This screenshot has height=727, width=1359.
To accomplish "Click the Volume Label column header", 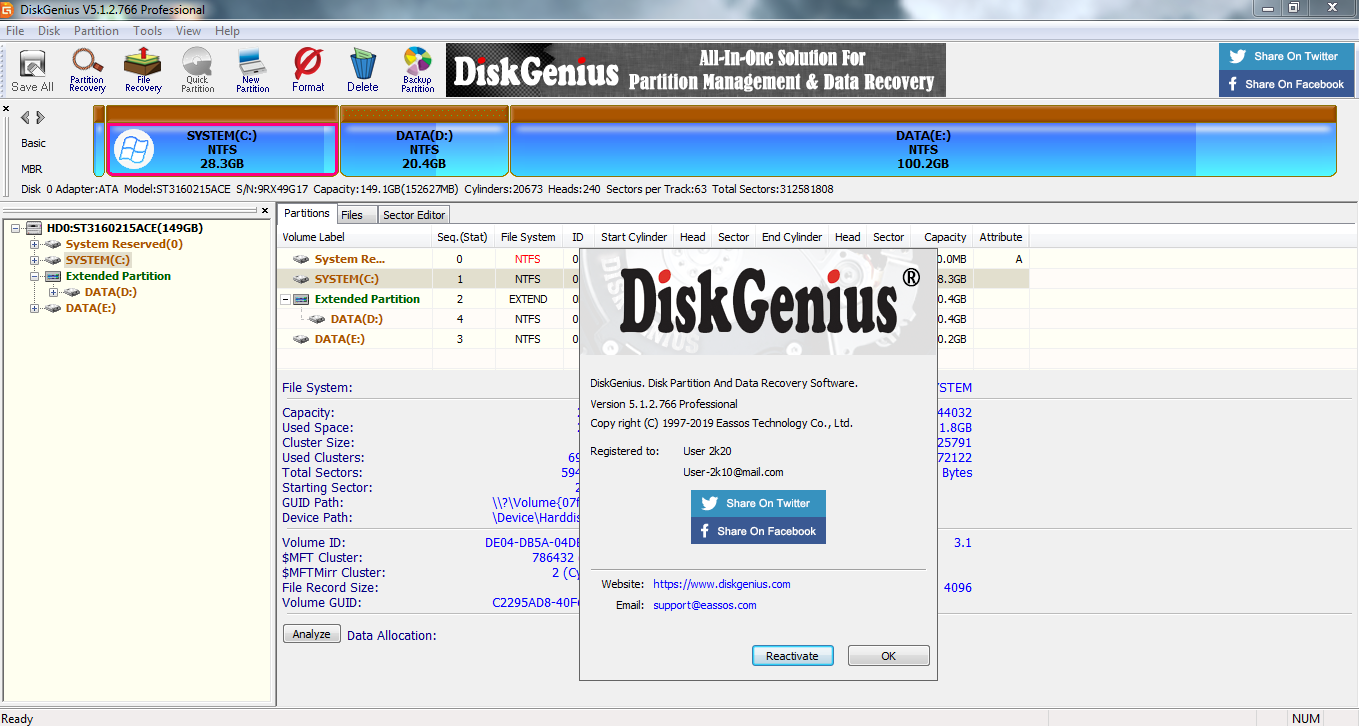I will (x=355, y=237).
